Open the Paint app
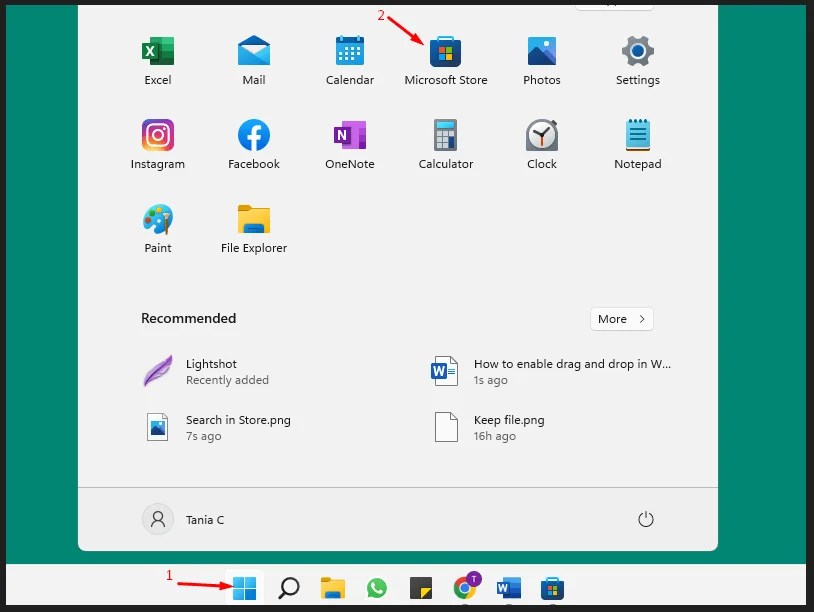The height and width of the screenshot is (612, 814). 158,228
